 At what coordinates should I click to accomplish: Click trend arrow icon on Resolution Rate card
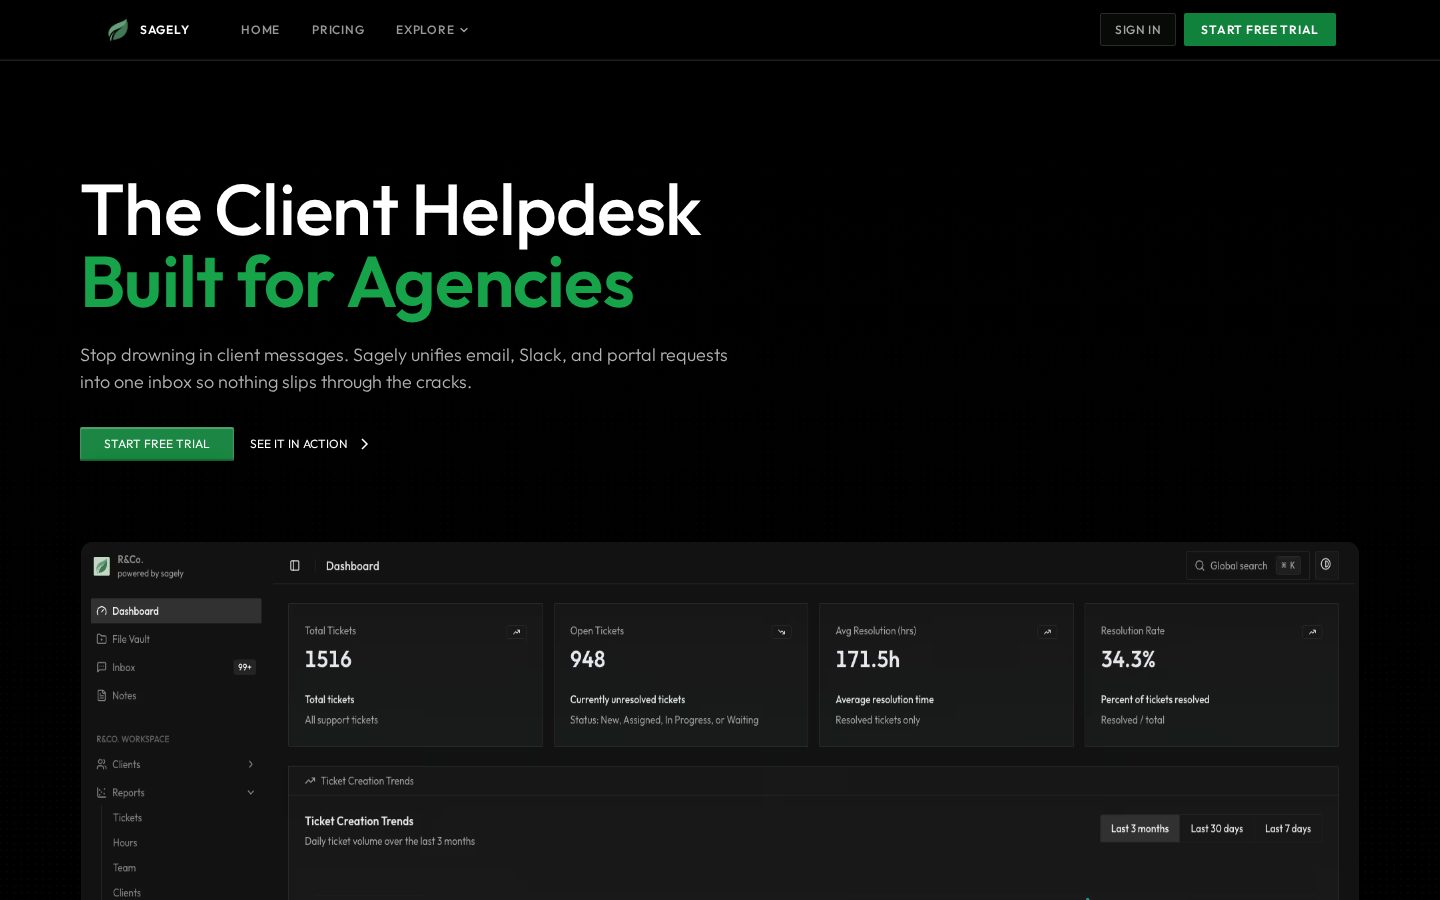pos(1313,632)
